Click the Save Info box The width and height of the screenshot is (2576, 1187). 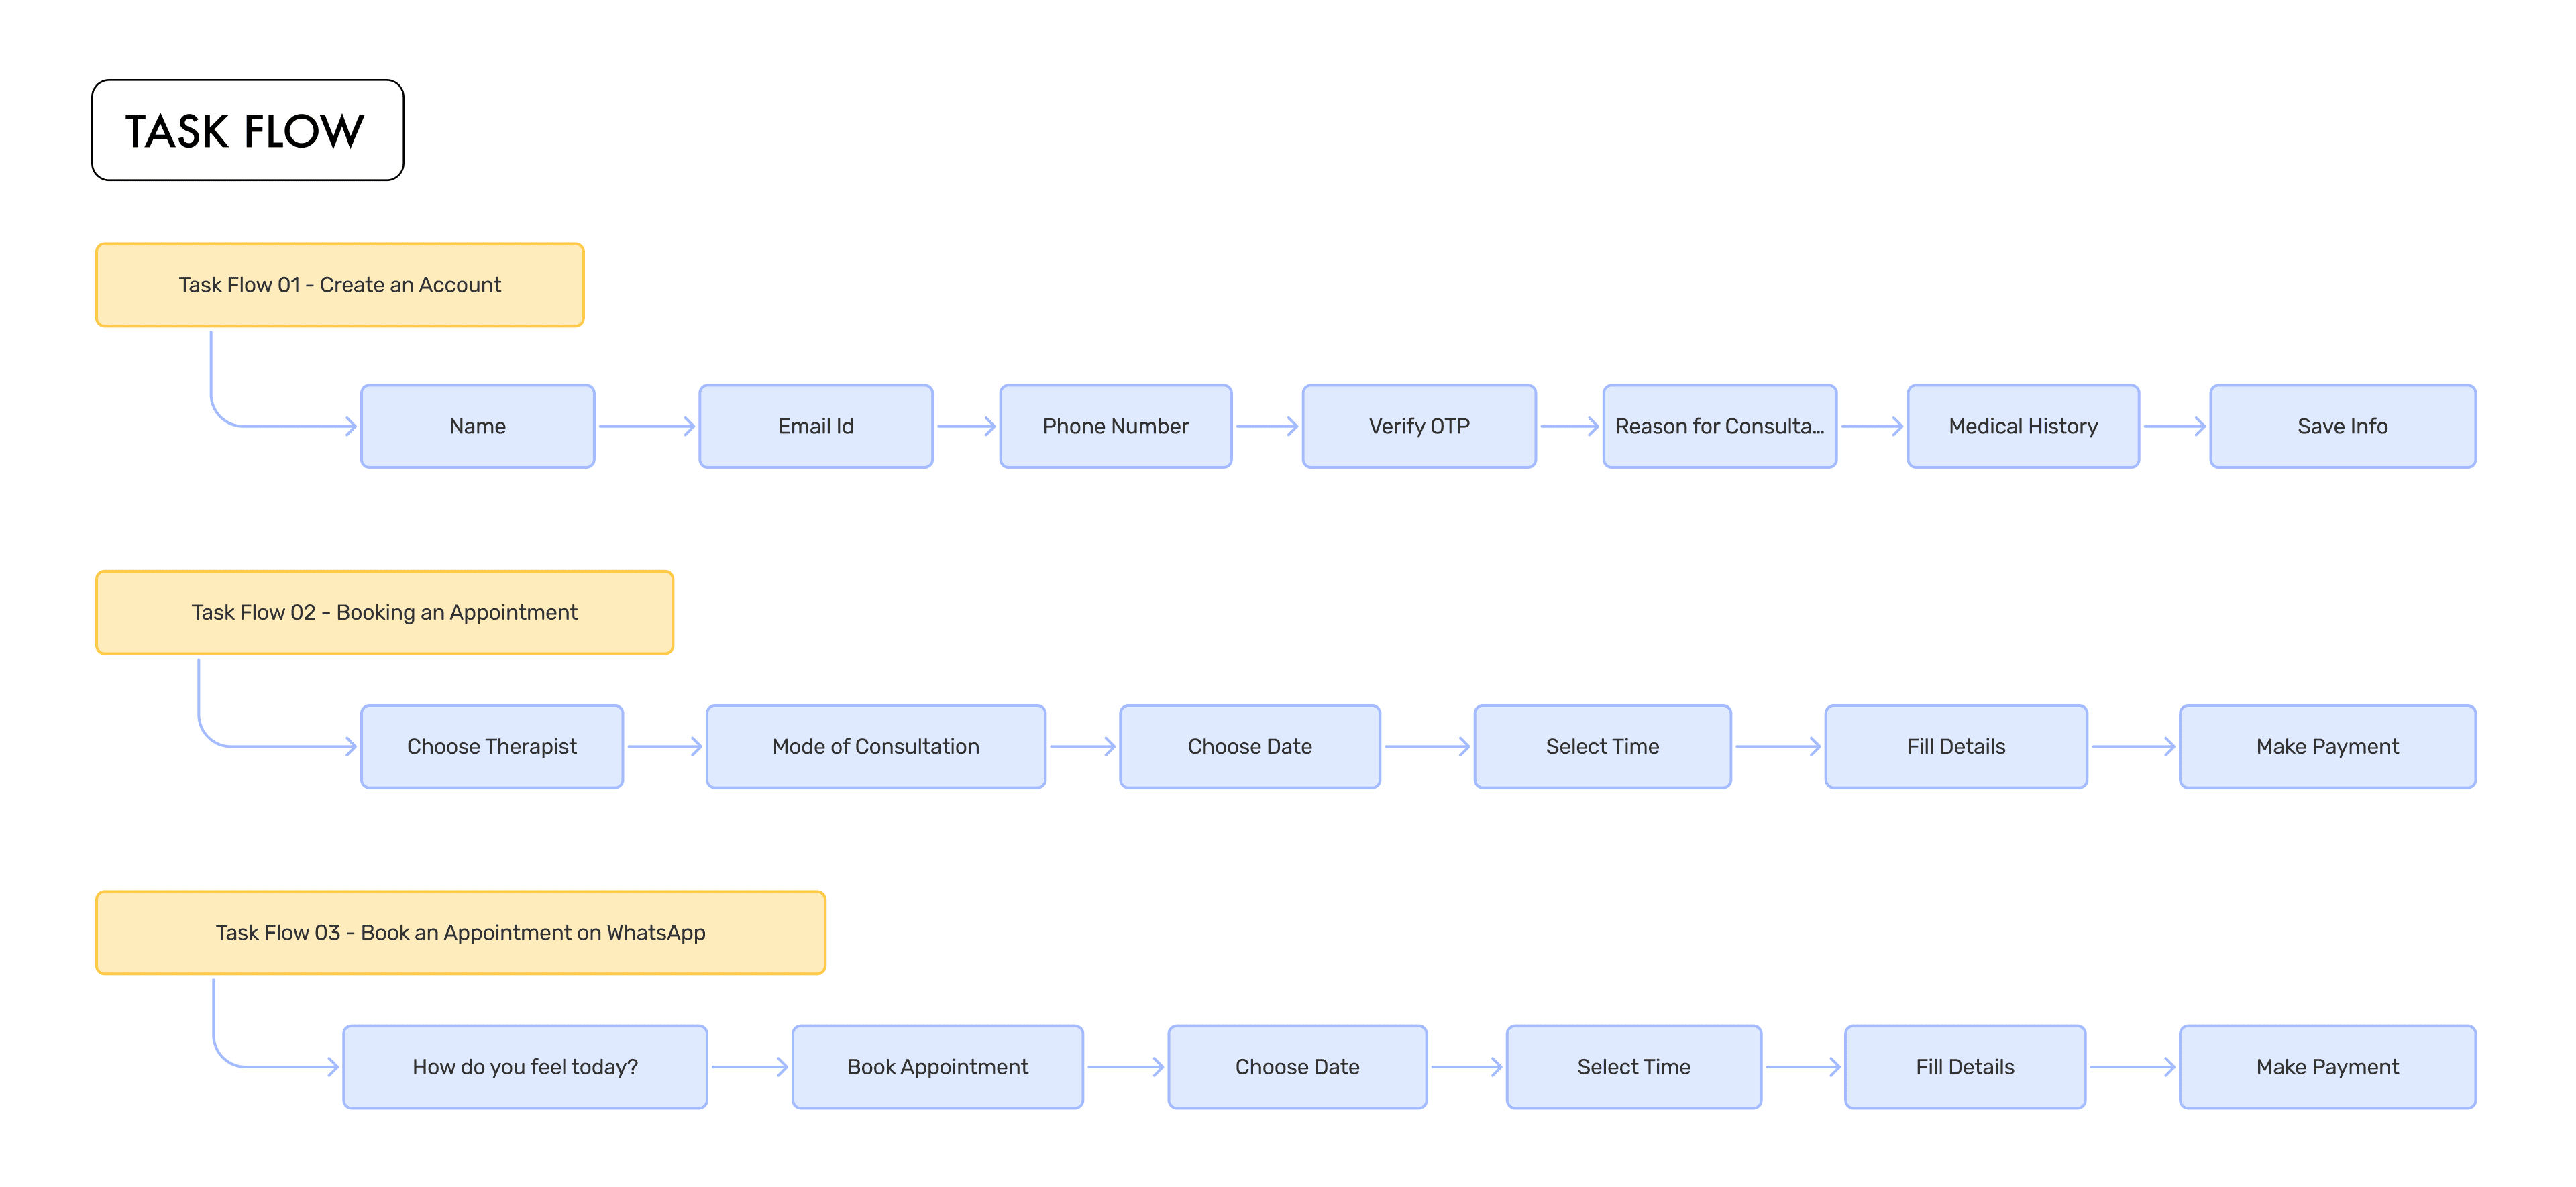tap(2341, 426)
